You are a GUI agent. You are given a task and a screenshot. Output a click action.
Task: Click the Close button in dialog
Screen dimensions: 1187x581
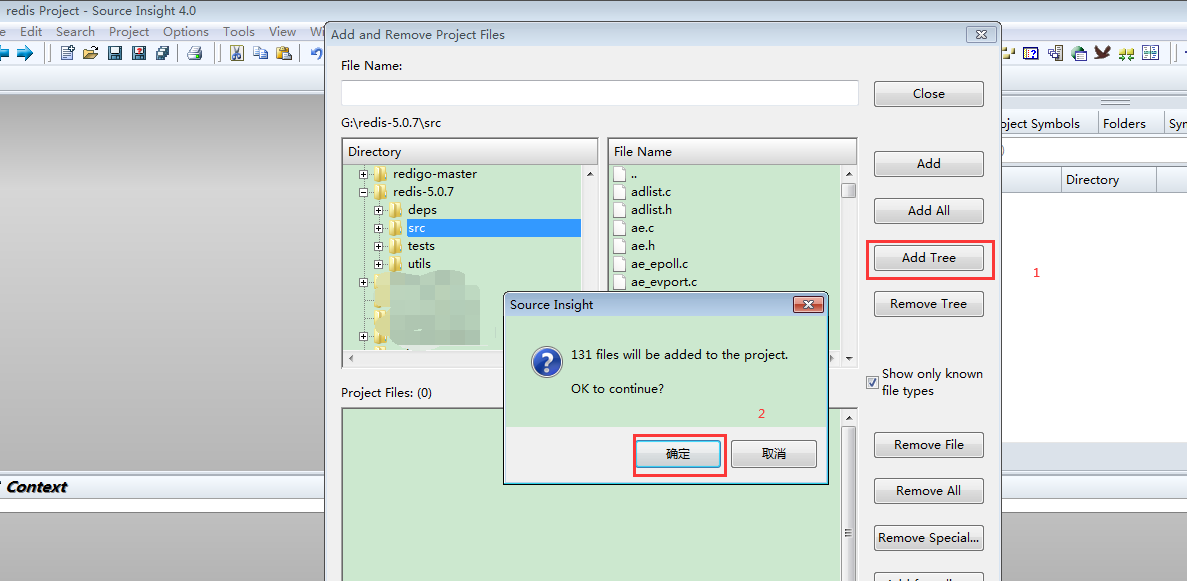point(929,94)
